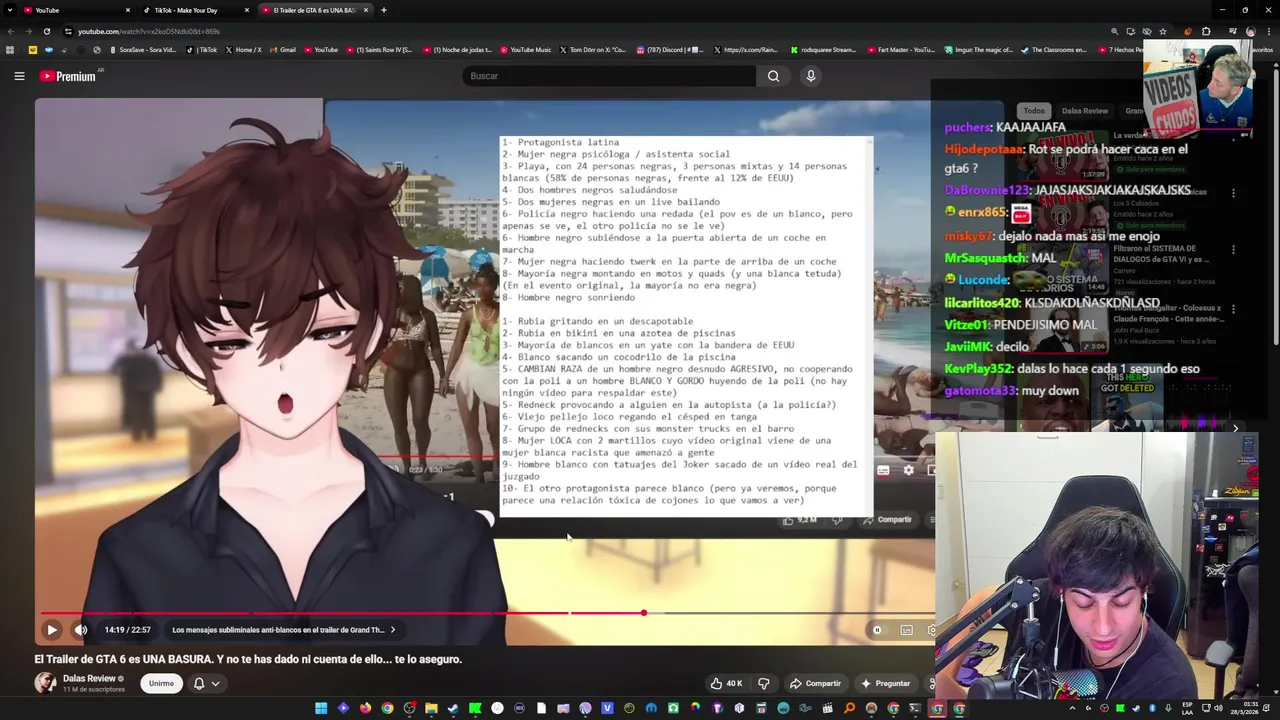Screen dimensions: 1280x720
Task: Click the Preguntar button
Action: tap(885, 684)
